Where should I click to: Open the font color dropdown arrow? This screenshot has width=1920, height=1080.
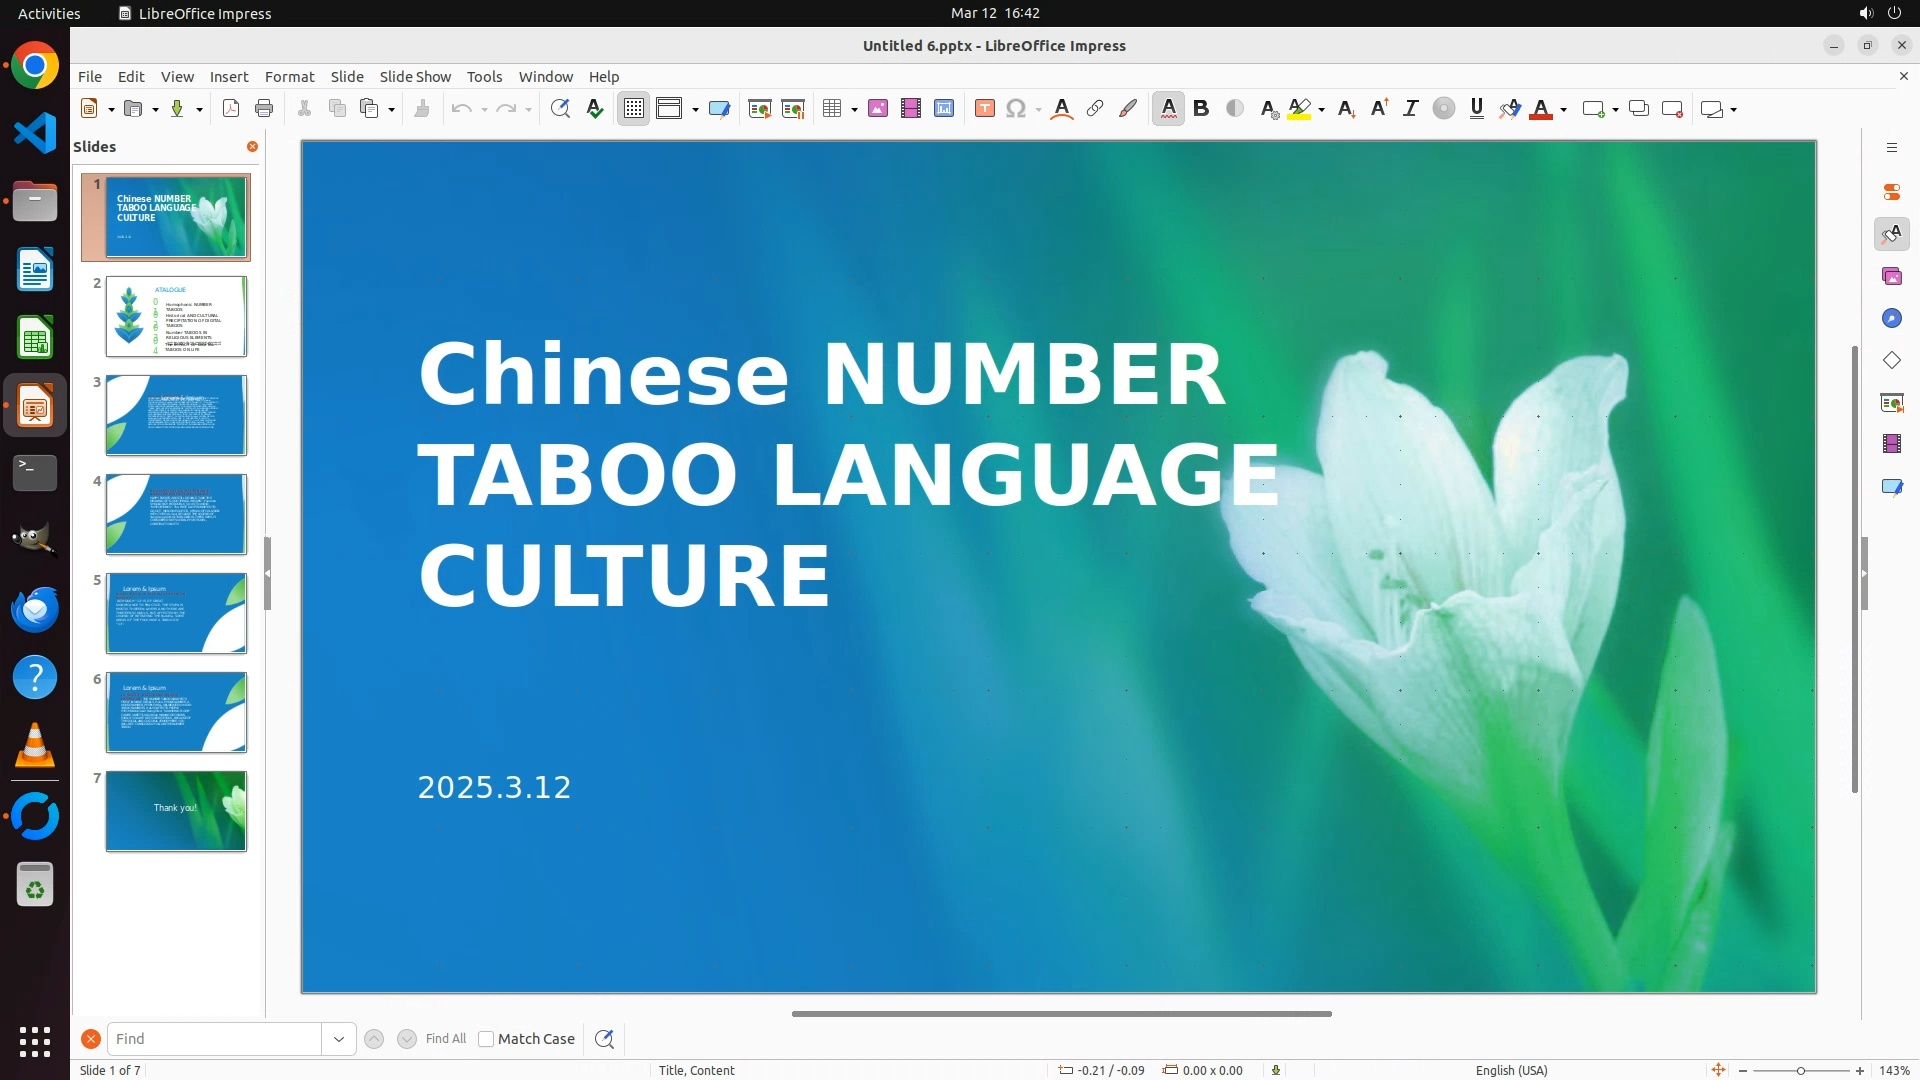click(x=1563, y=110)
